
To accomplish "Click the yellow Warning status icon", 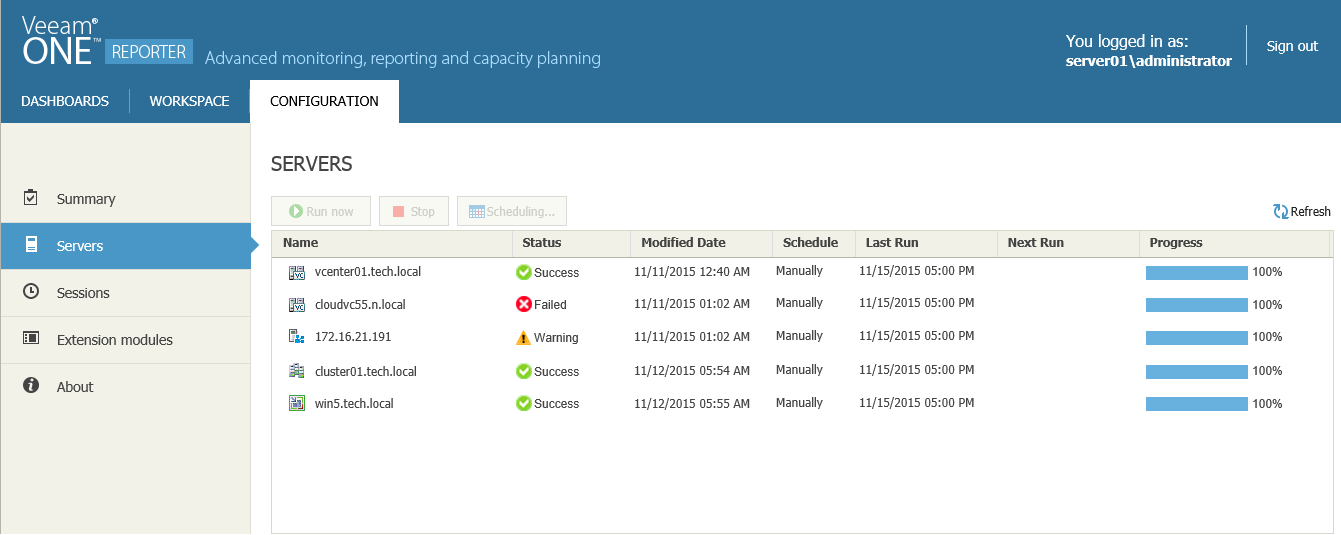I will [523, 338].
